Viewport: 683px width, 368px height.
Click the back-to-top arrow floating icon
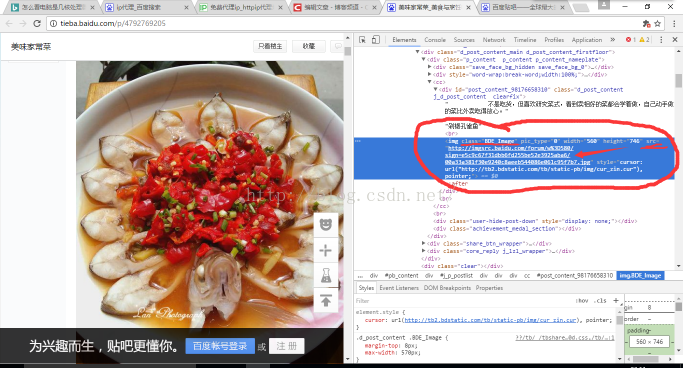[326, 300]
